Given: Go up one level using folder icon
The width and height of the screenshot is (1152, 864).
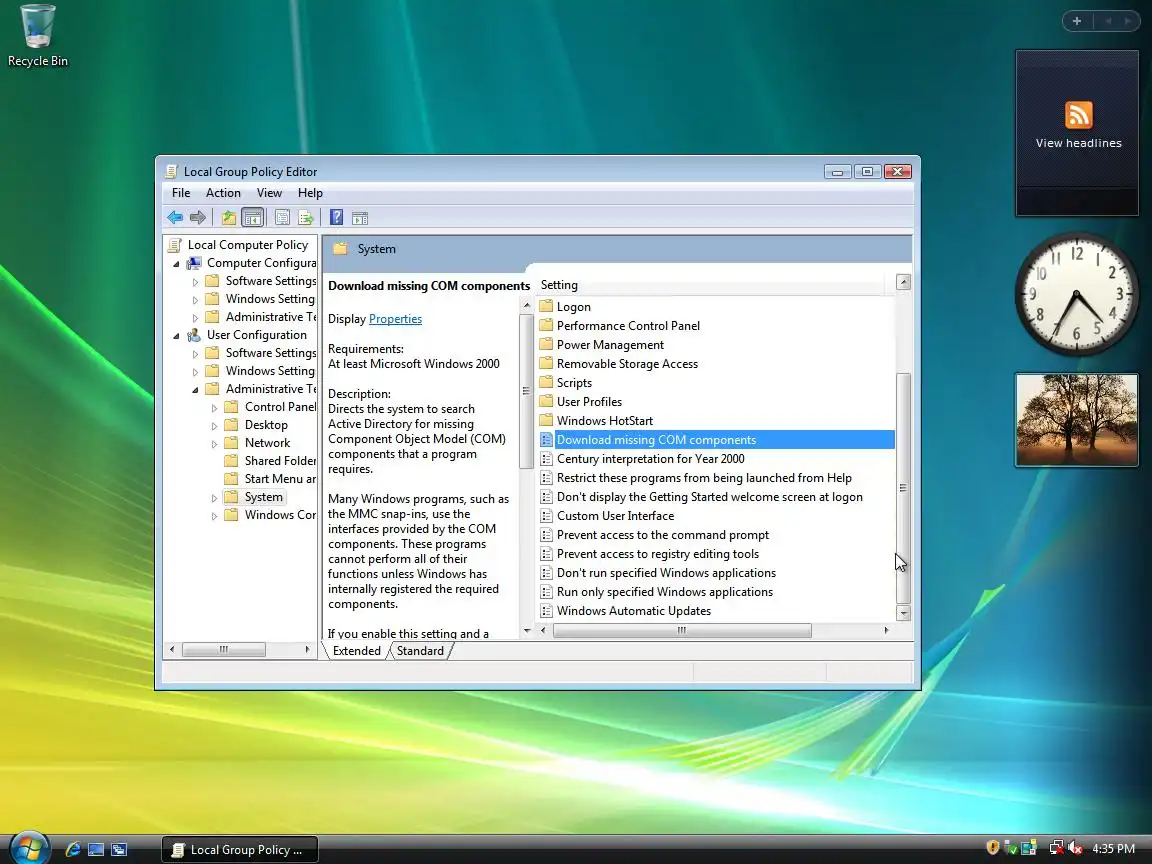Looking at the screenshot, I should [229, 217].
